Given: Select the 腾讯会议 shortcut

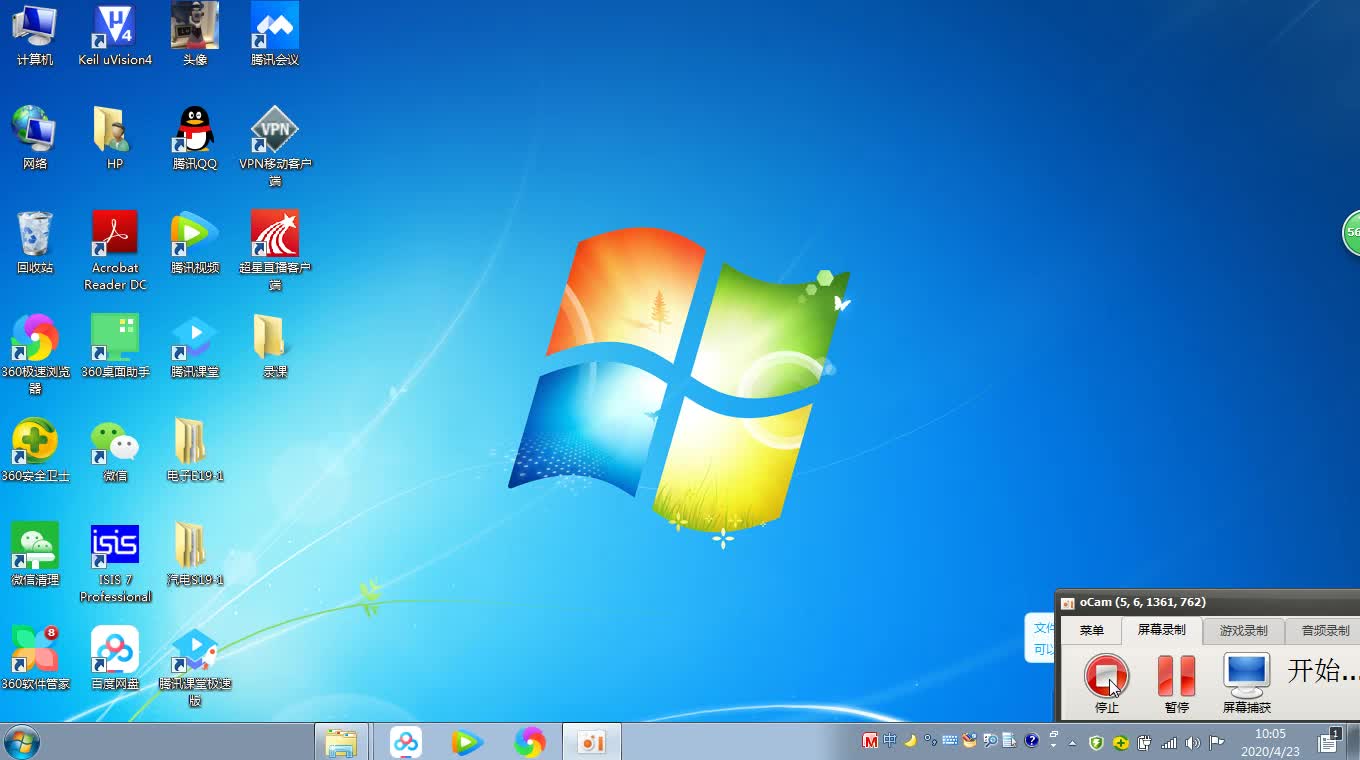Looking at the screenshot, I should [275, 35].
